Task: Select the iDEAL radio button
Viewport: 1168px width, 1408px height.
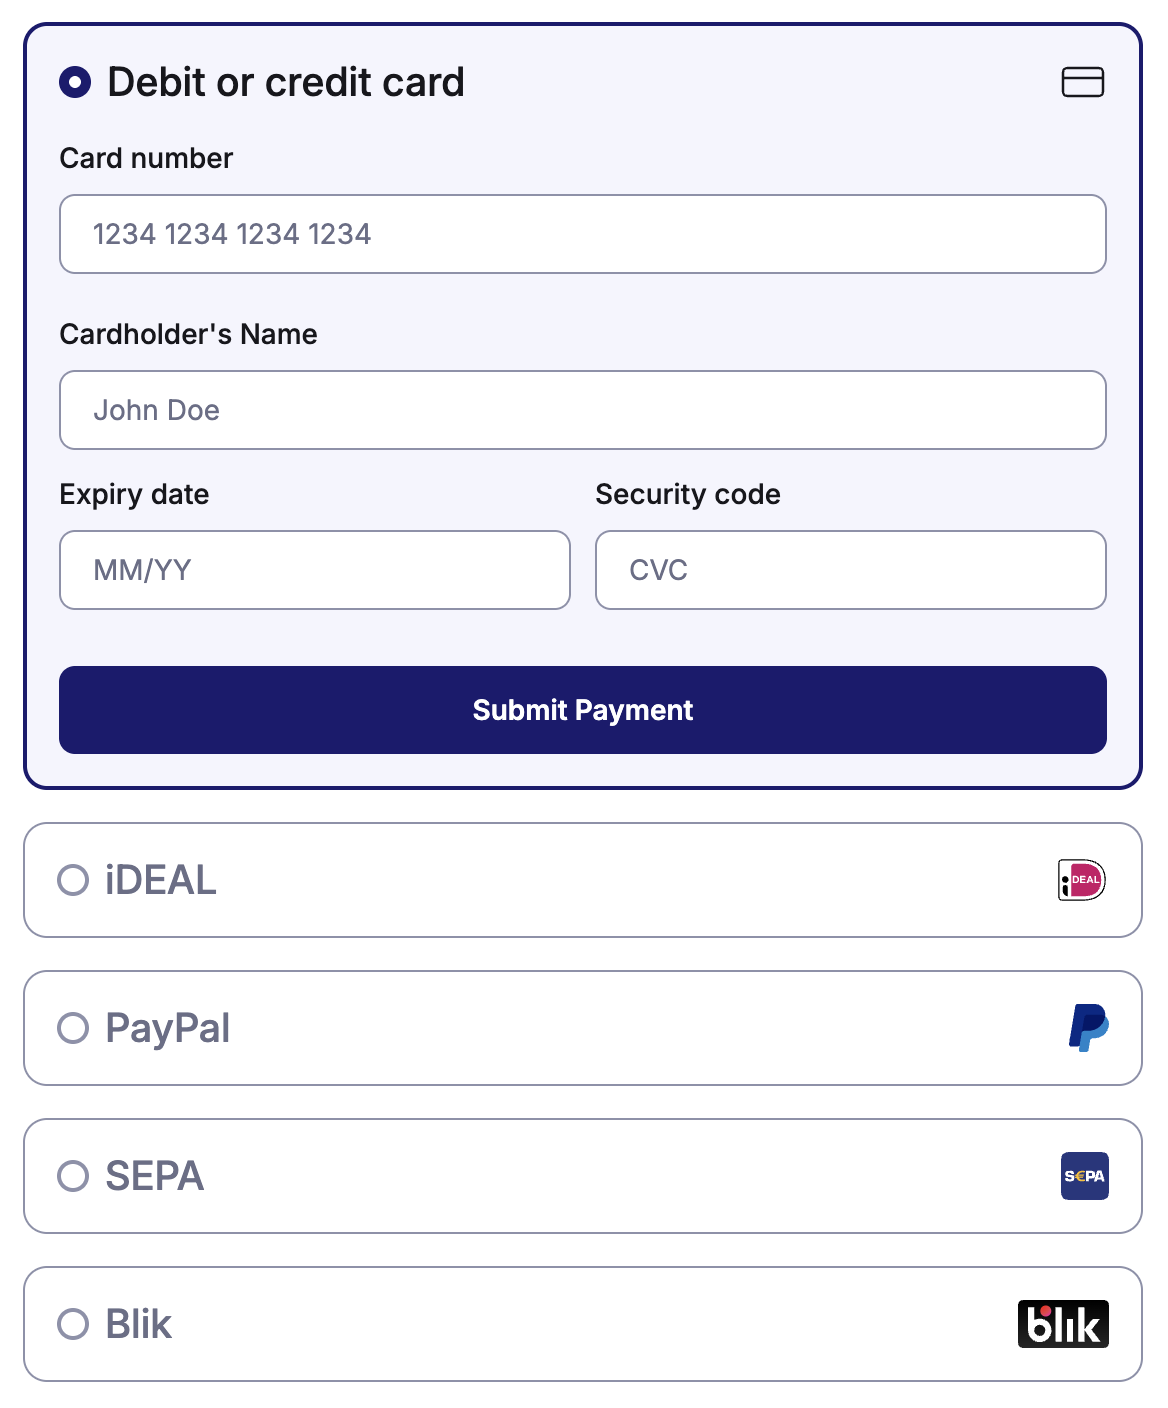Action: click(x=73, y=880)
